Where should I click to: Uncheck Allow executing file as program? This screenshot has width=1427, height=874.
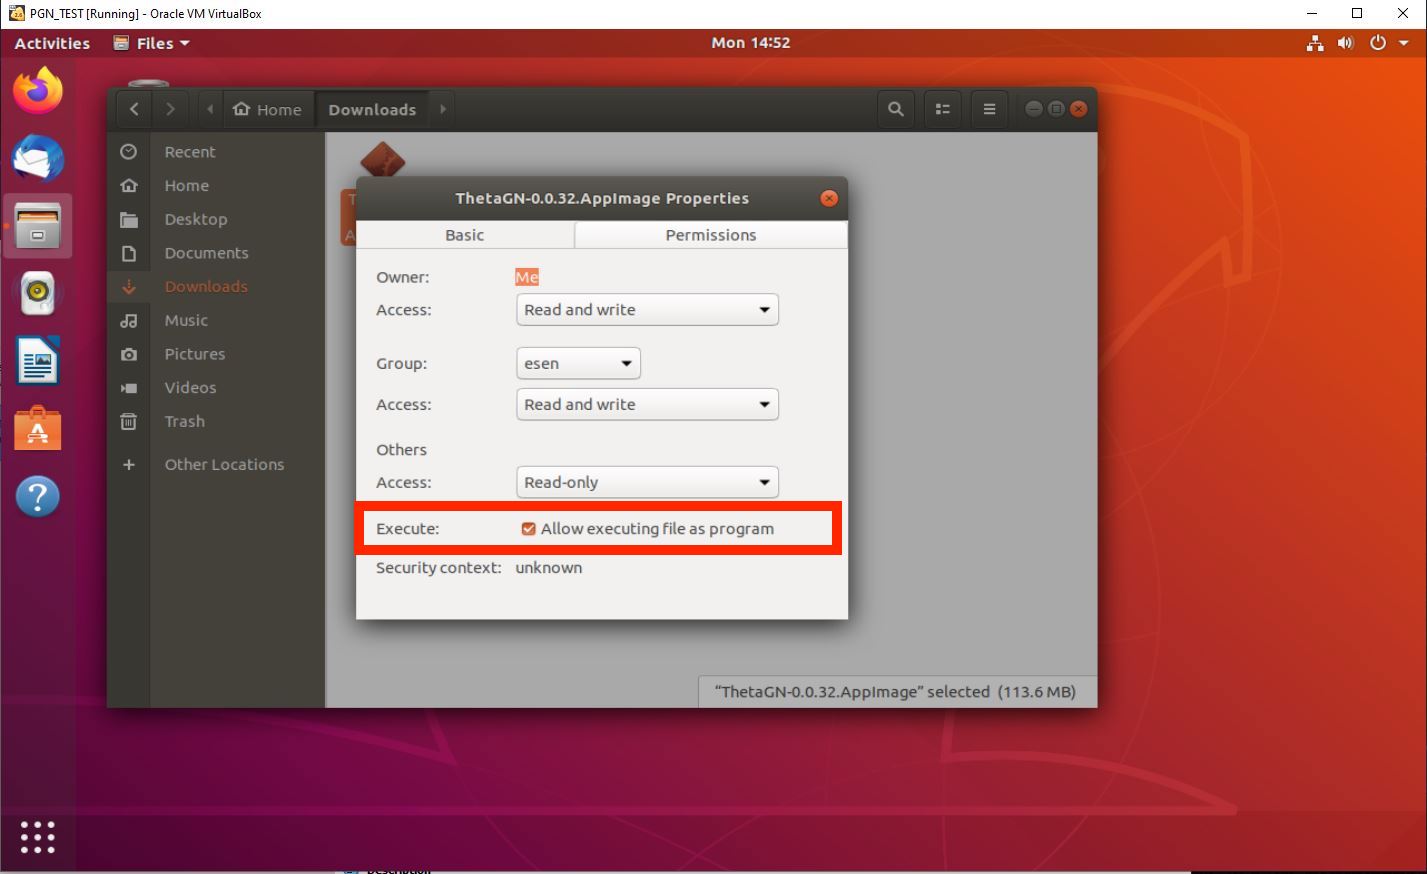(x=529, y=529)
